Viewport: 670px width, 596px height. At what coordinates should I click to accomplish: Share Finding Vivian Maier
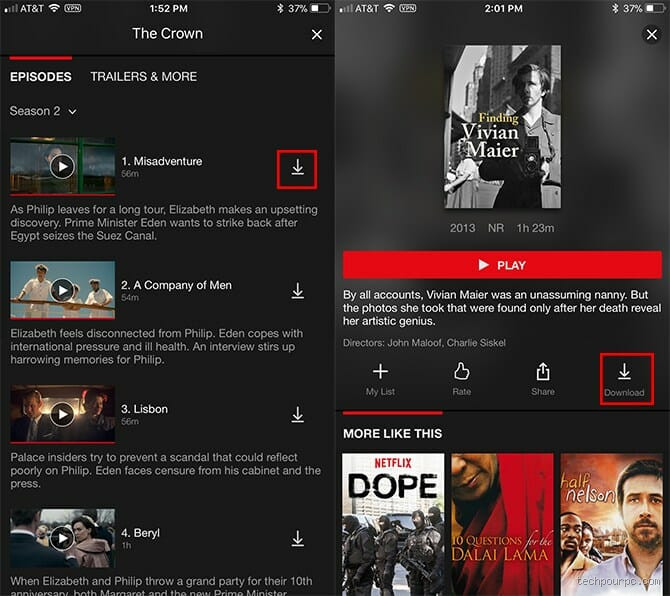[543, 379]
